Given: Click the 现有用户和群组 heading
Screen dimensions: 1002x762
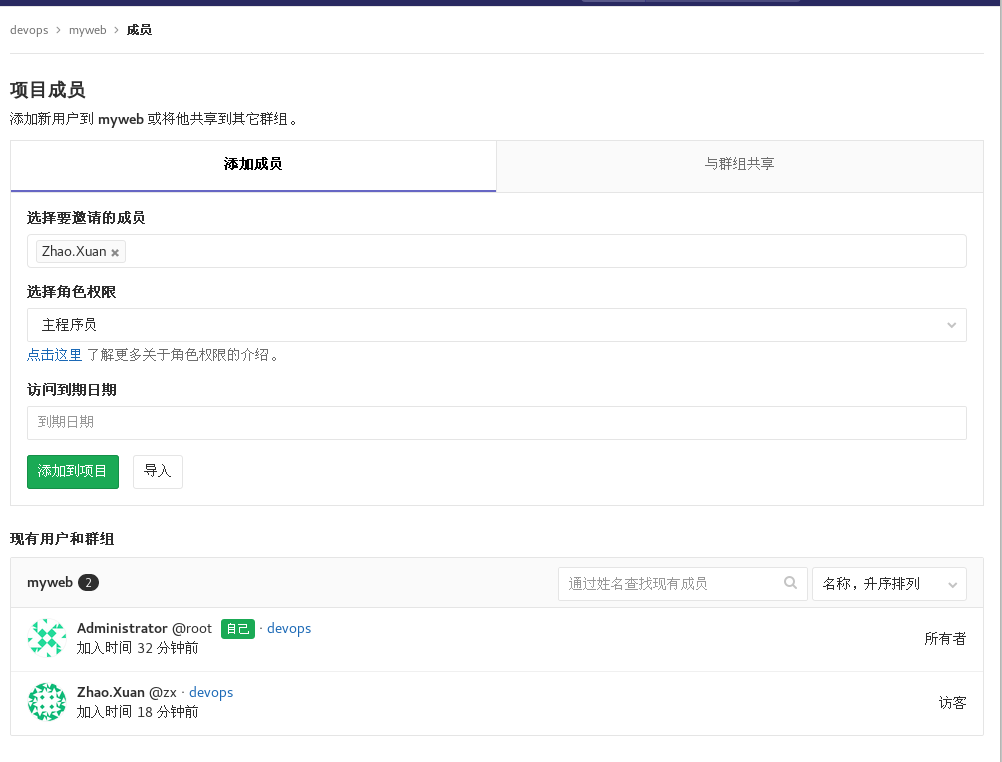Looking at the screenshot, I should pos(62,539).
